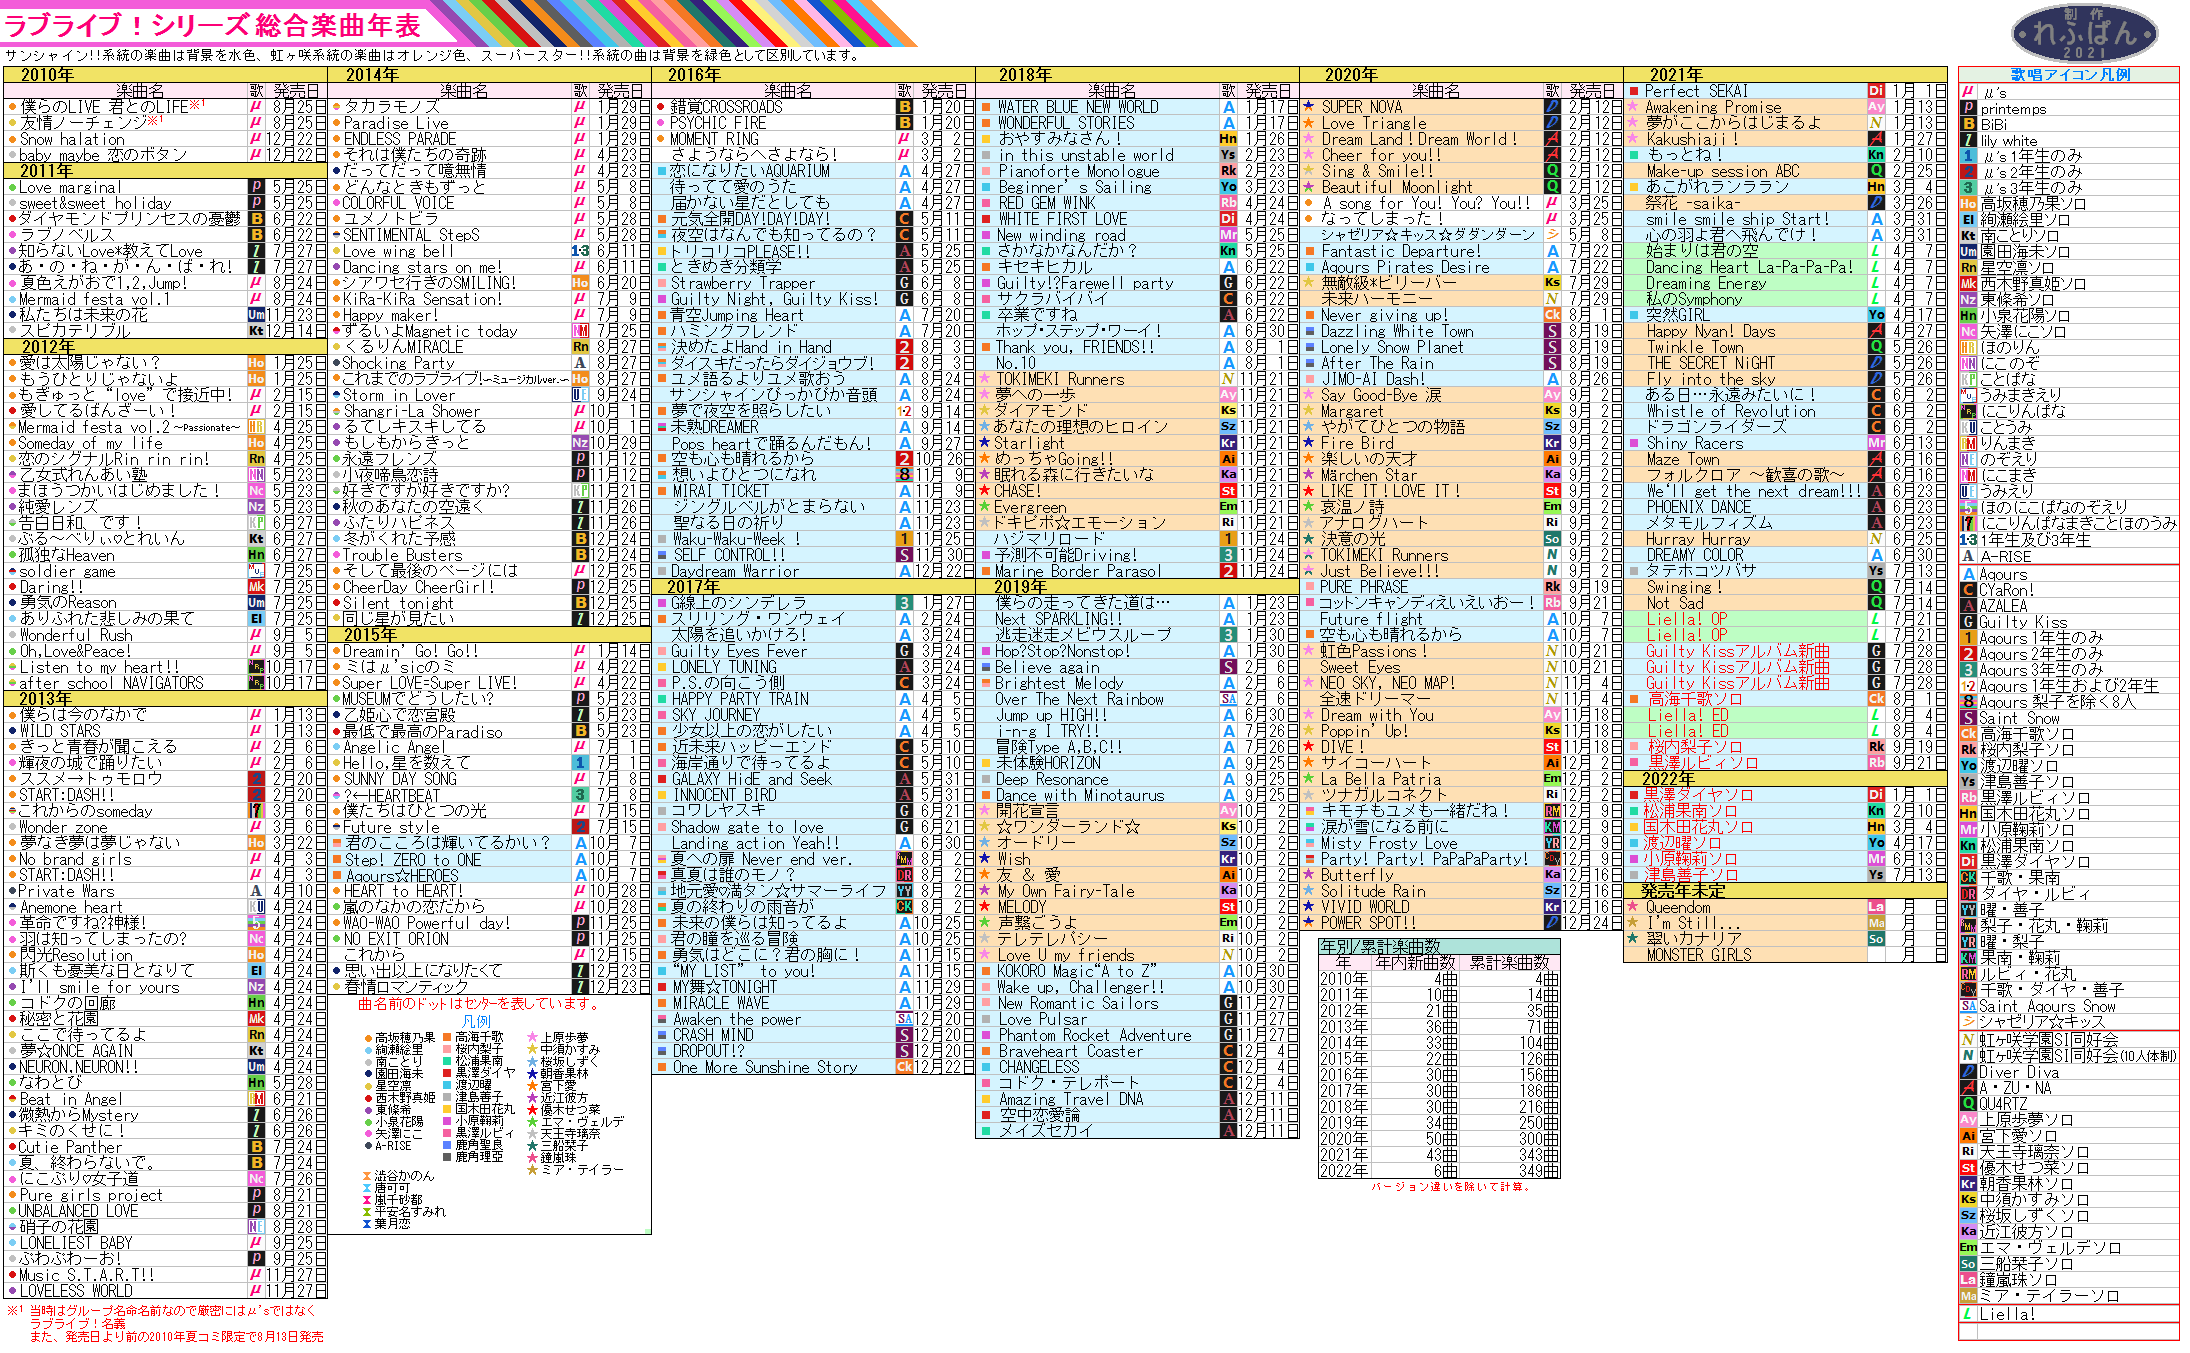The image size is (2190, 1353).
Task: Click the Ho icon beside 高坂穂乃果ソロ
Action: click(x=1967, y=203)
